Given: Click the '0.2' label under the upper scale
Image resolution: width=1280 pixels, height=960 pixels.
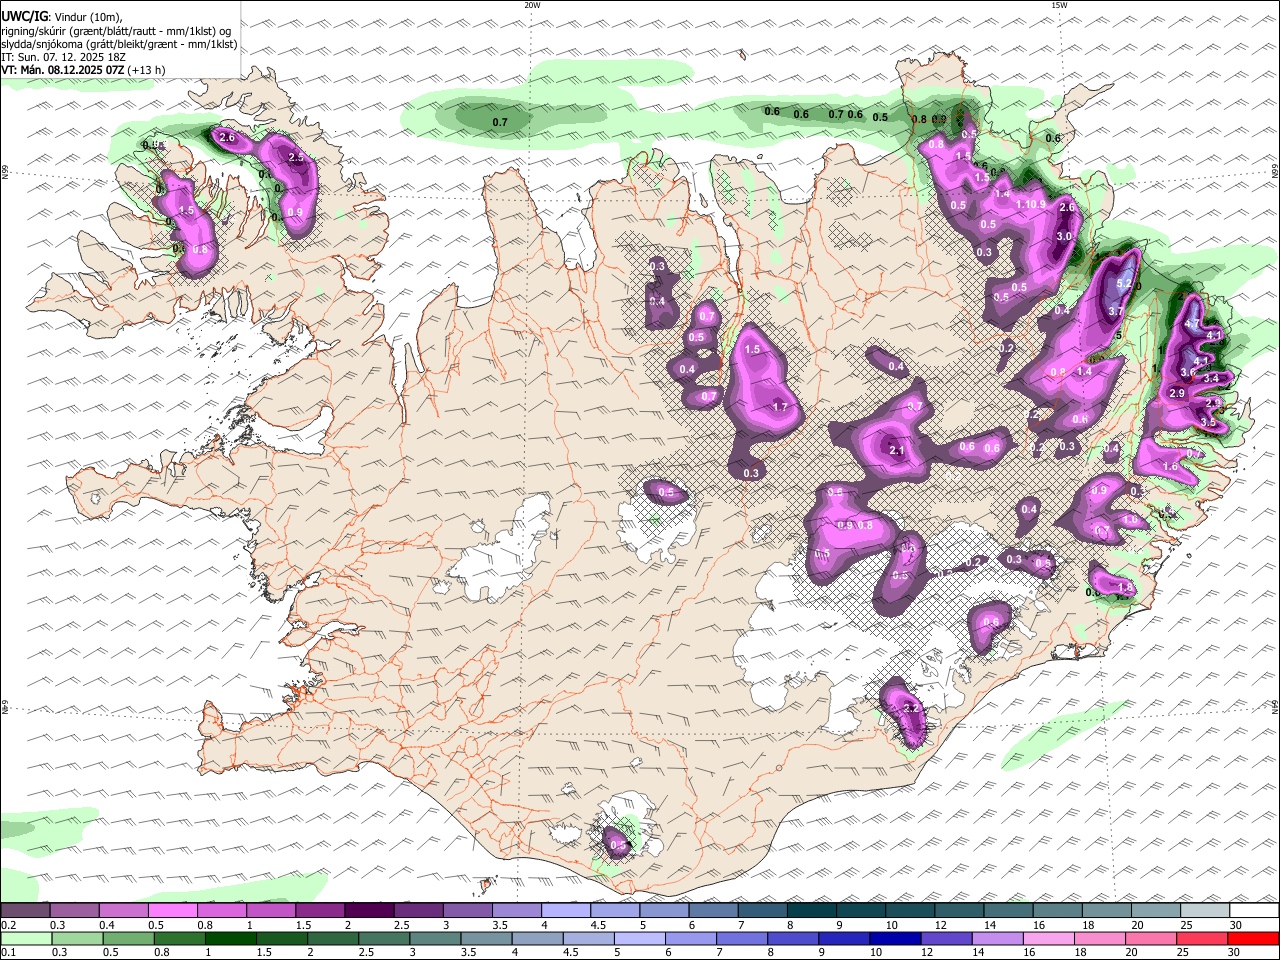Looking at the screenshot, I should (8, 925).
